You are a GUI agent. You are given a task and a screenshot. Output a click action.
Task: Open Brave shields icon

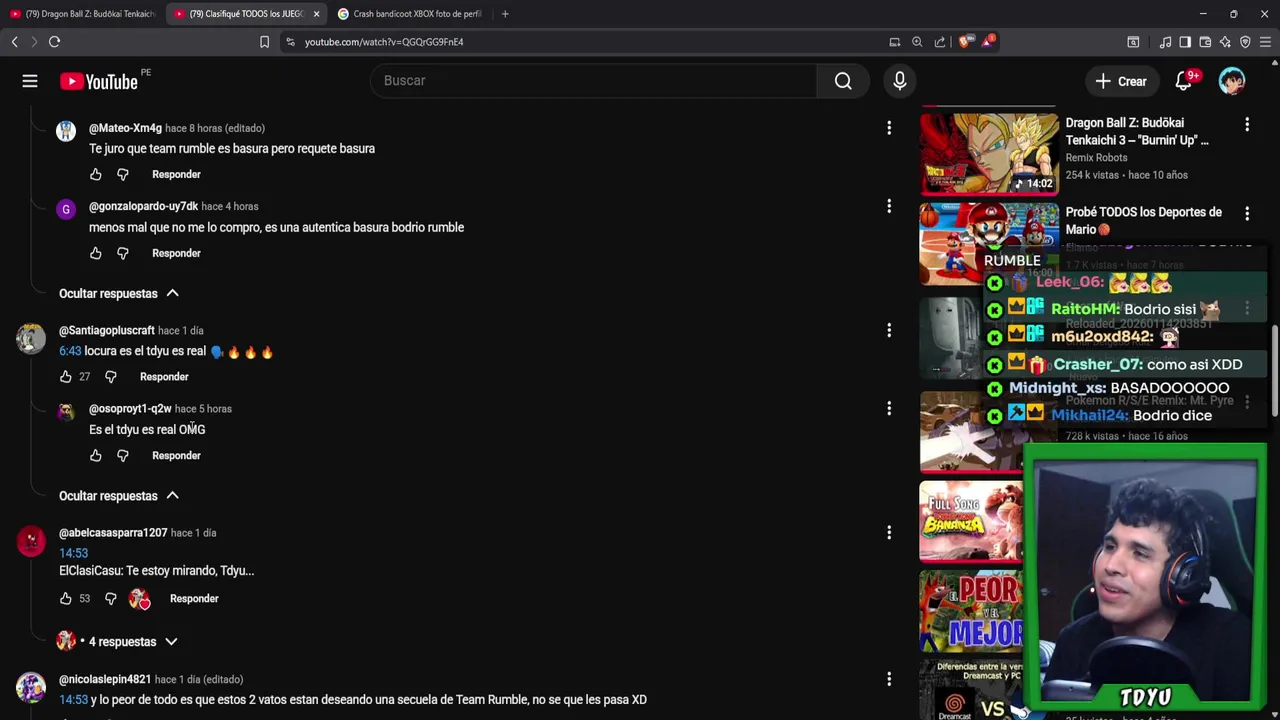(x=964, y=42)
